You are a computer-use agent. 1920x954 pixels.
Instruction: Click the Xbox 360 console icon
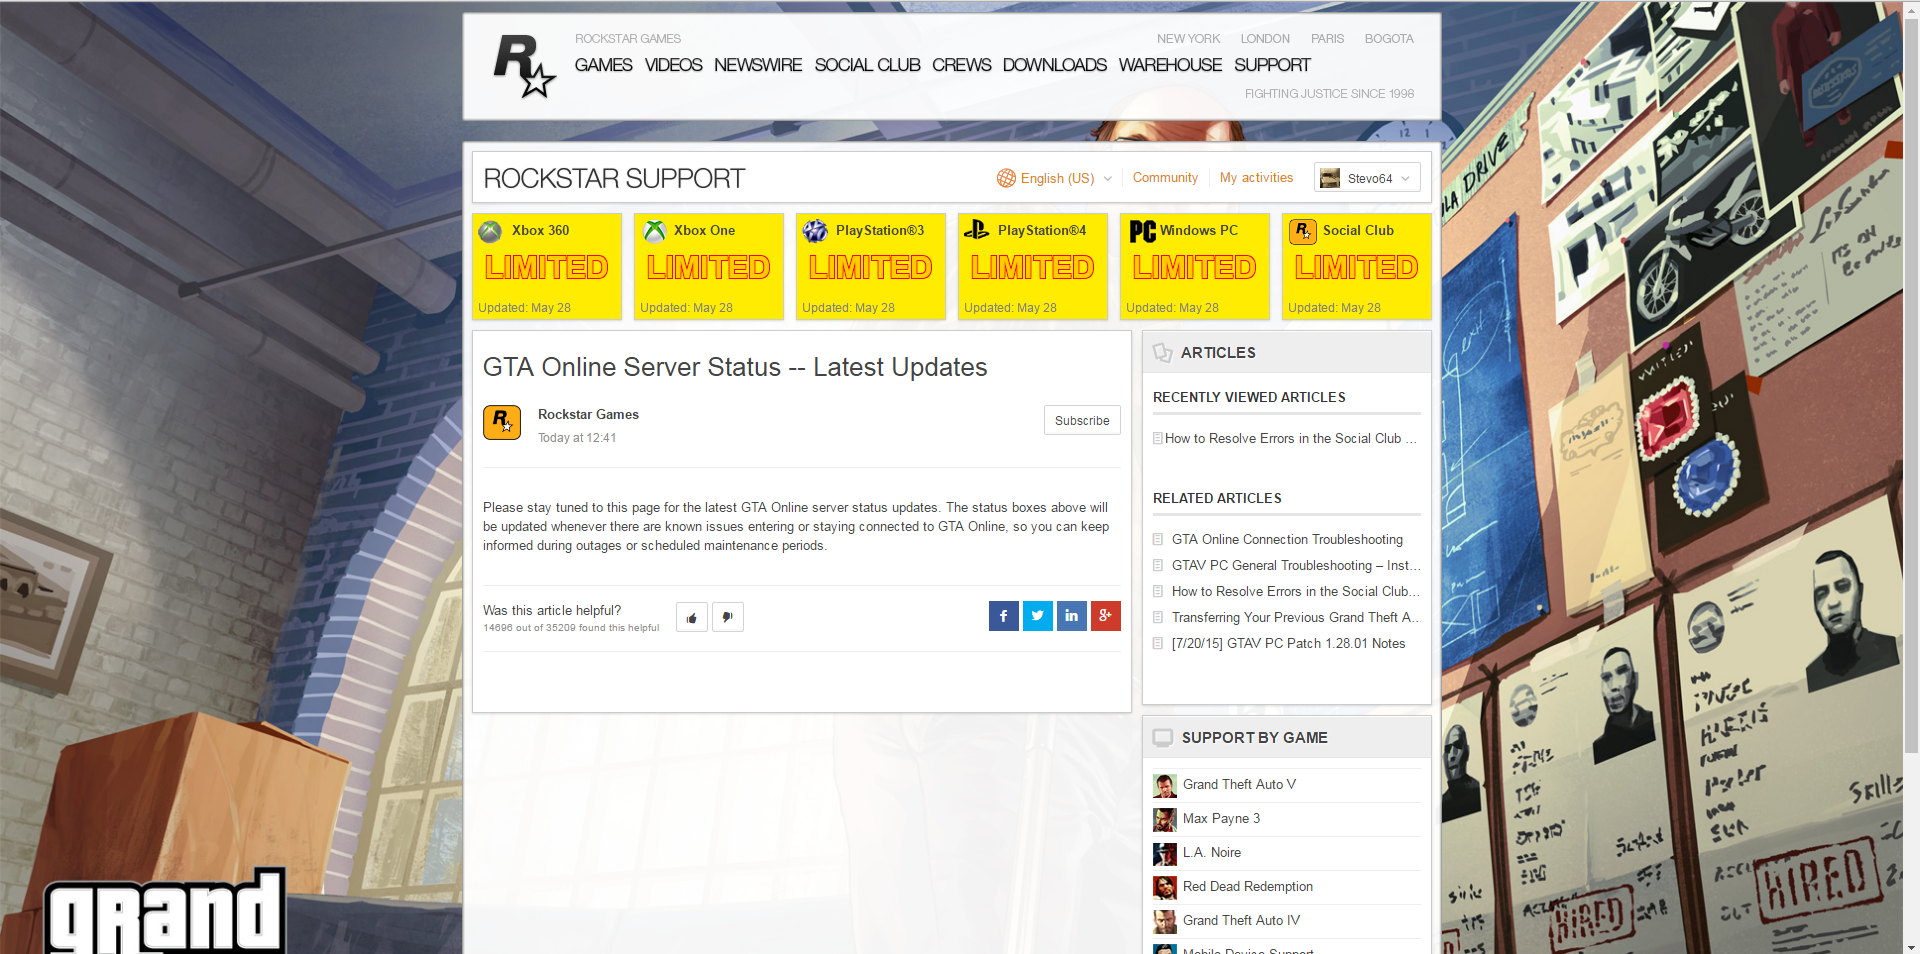pos(490,231)
